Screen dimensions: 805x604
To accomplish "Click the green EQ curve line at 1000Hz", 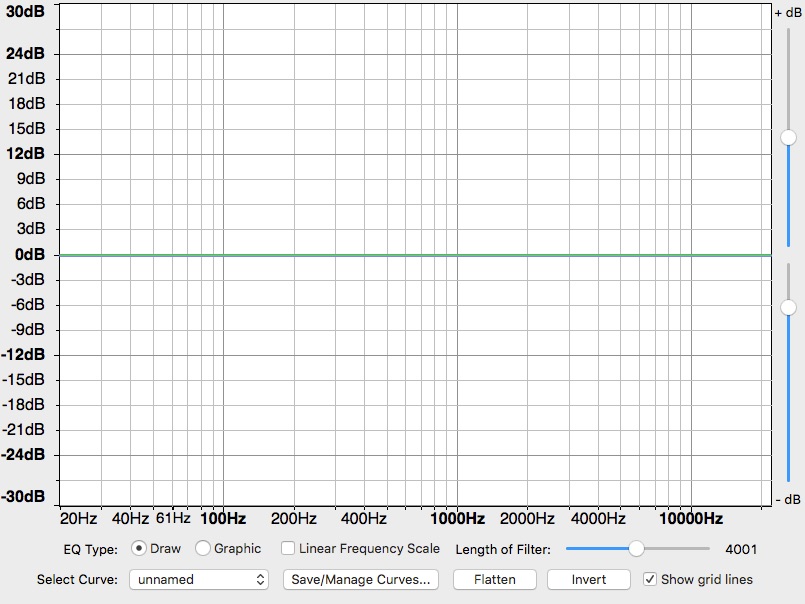I will pyautogui.click(x=457, y=255).
